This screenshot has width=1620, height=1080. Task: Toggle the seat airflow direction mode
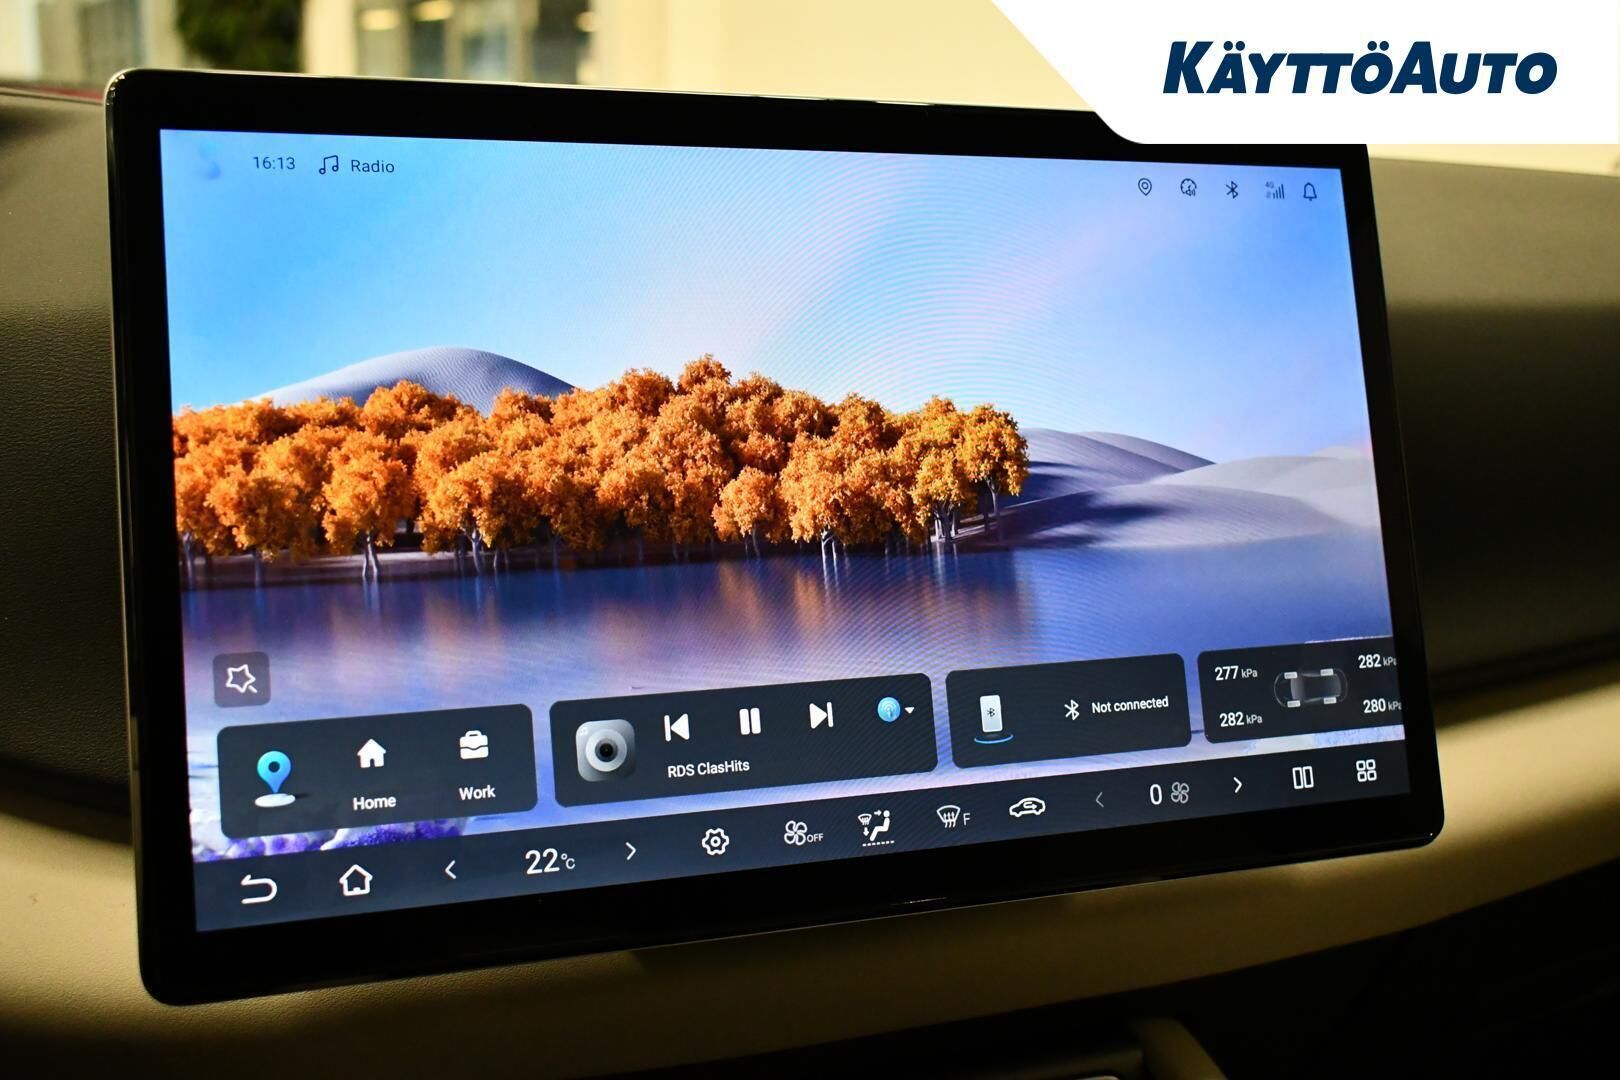coord(876,827)
